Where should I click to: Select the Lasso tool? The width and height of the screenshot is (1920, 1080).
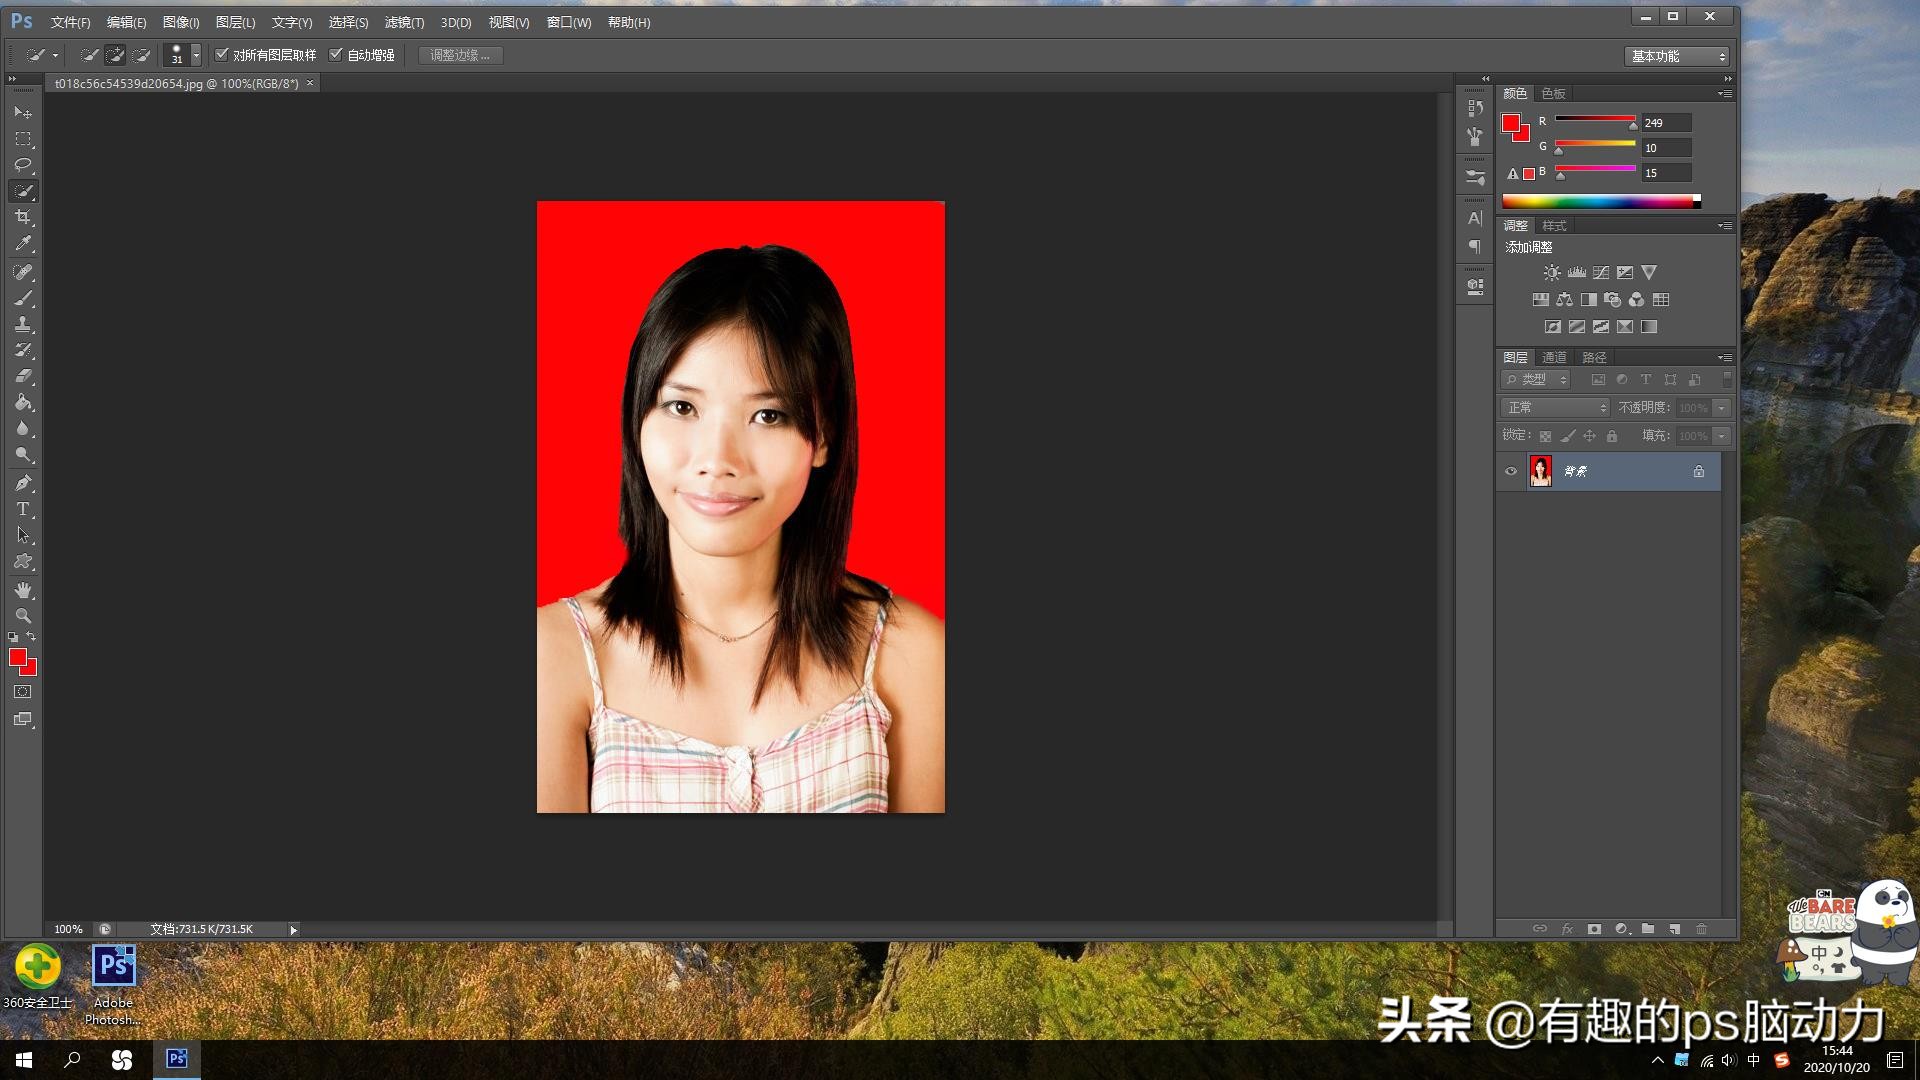(x=23, y=164)
